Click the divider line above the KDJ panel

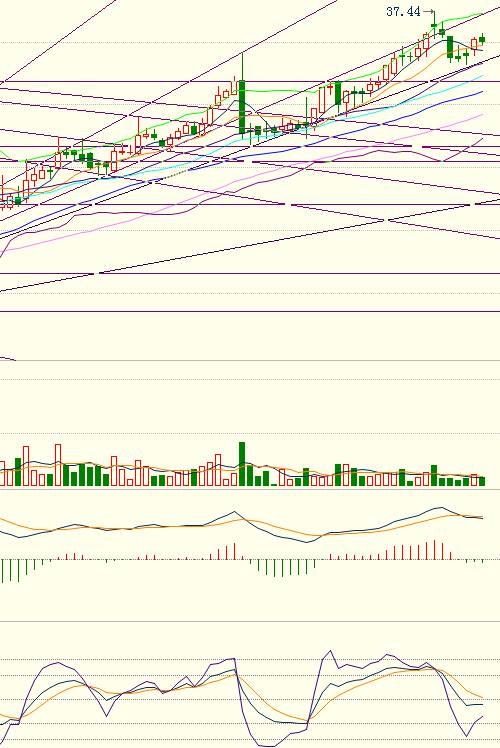click(250, 621)
